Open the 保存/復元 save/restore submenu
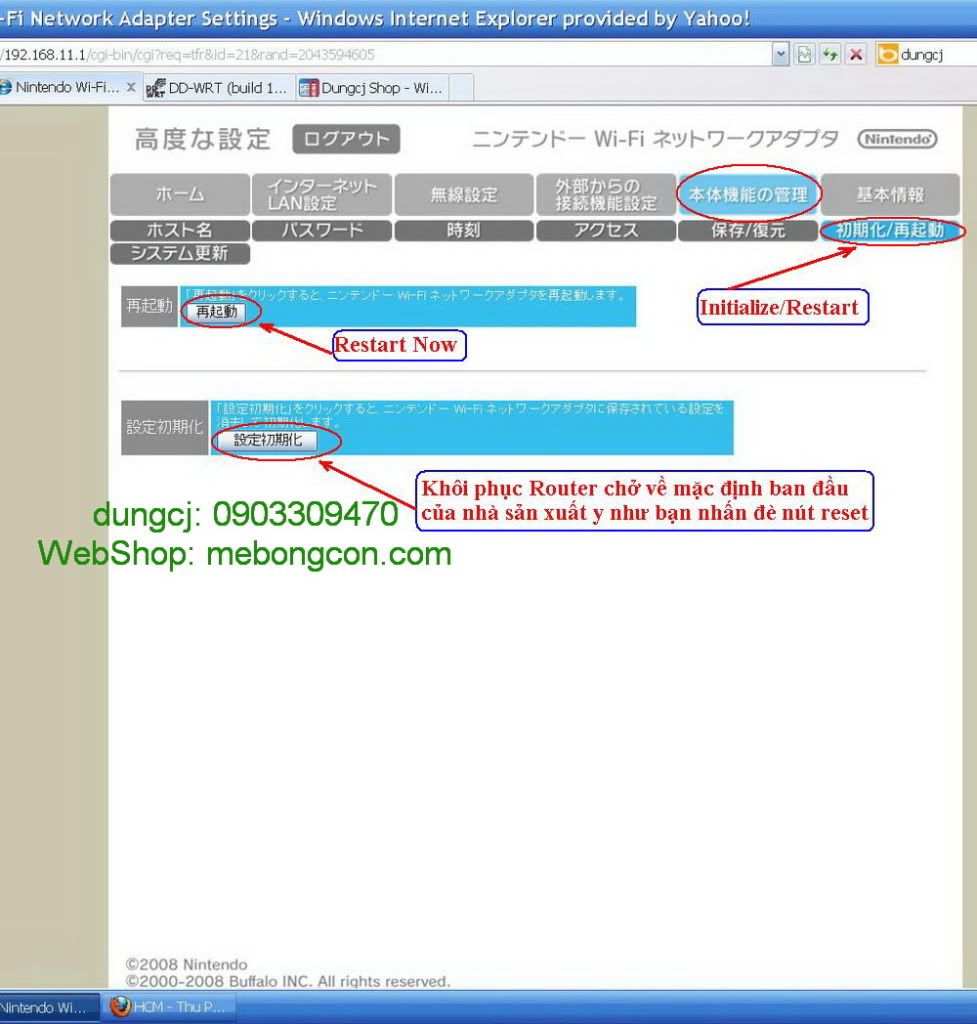 click(x=747, y=231)
